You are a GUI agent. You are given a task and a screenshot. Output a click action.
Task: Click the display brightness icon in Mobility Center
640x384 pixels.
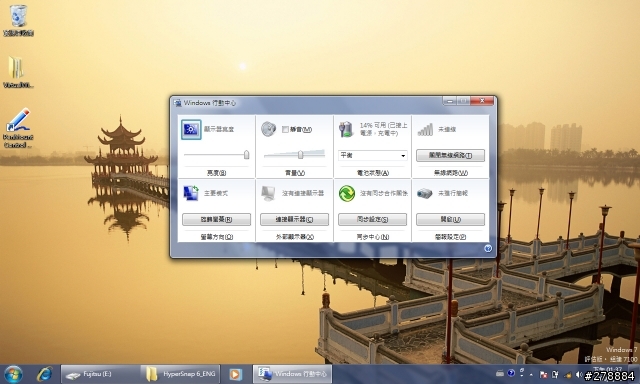coord(191,129)
